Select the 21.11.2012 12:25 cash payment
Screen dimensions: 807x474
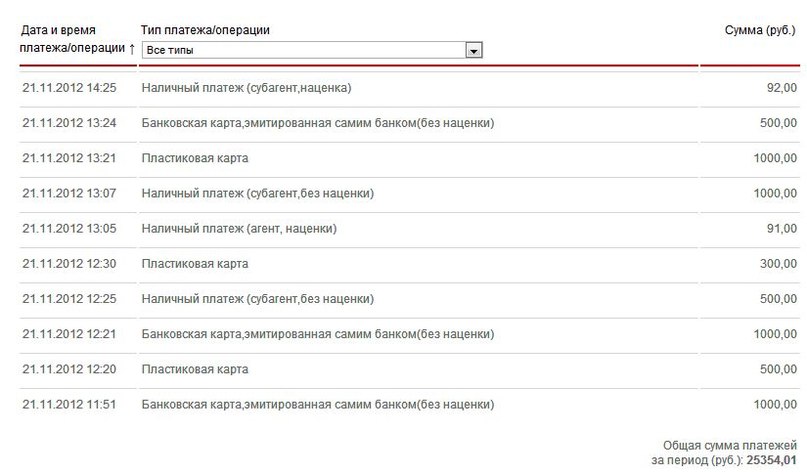[x=409, y=299]
